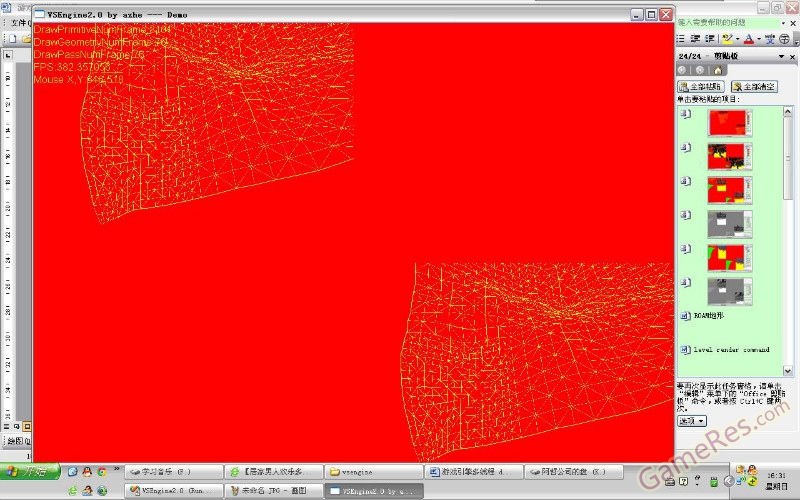Click the Clear All button
Viewport: 800px width, 500px height.
pos(754,87)
